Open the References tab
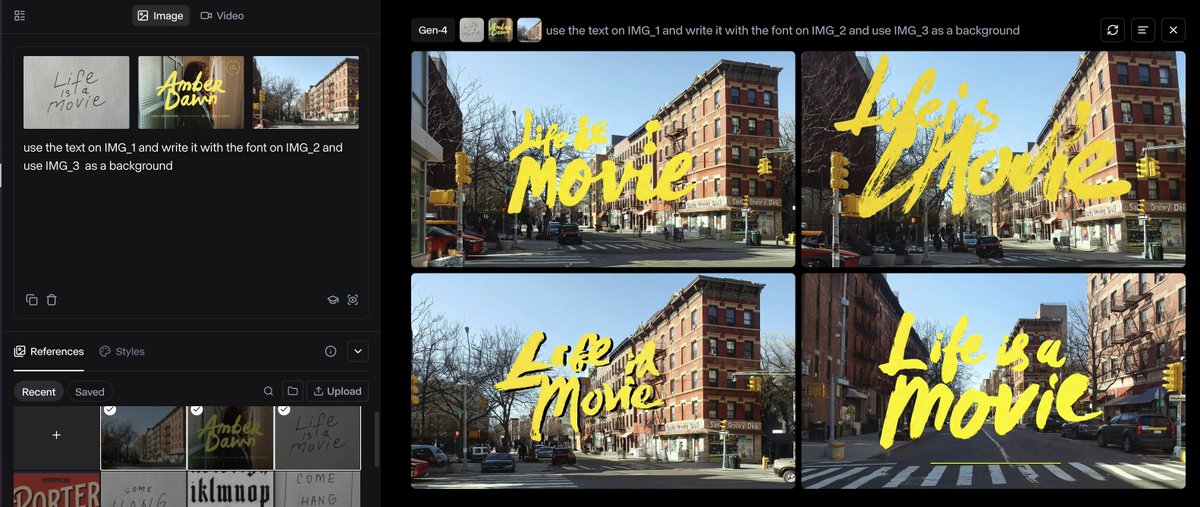Viewport: 1200px width, 507px height. point(49,352)
